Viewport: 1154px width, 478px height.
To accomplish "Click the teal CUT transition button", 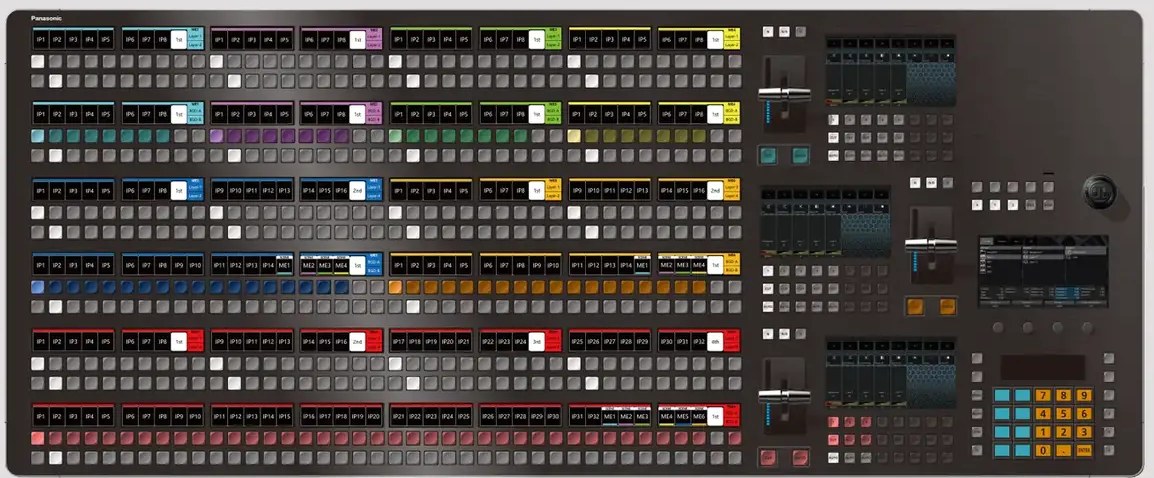I will (x=768, y=155).
